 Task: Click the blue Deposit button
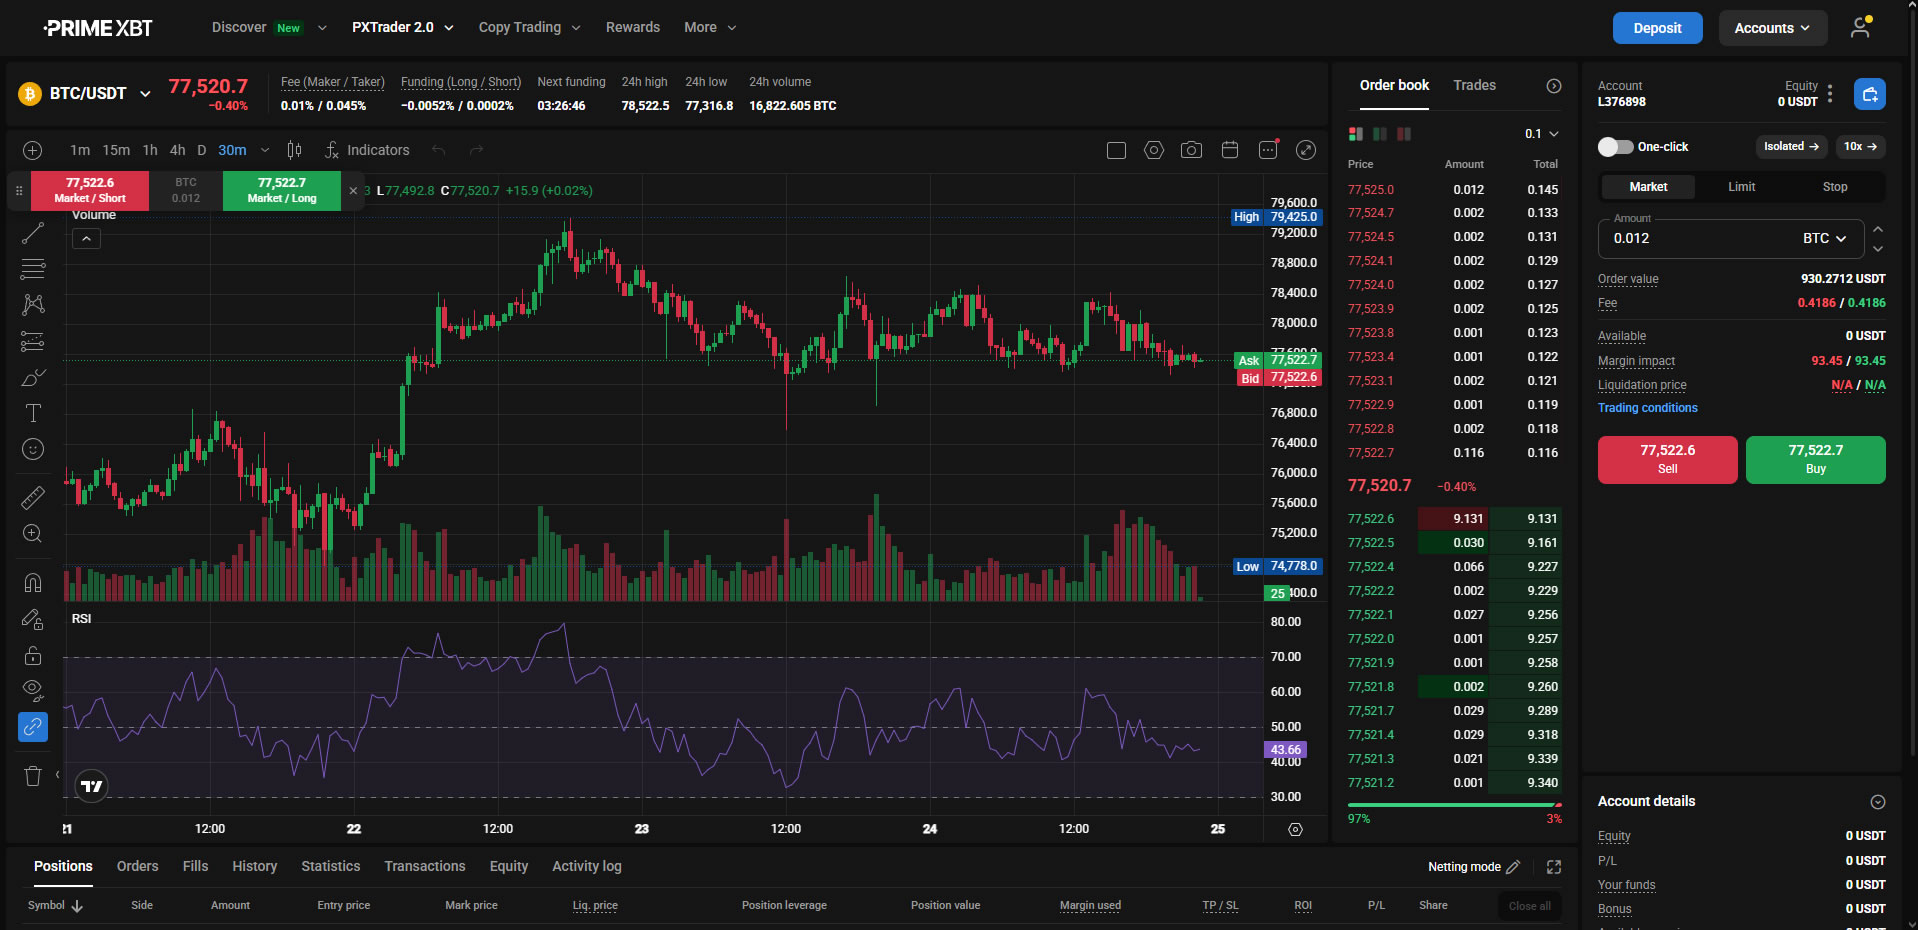pos(1657,28)
